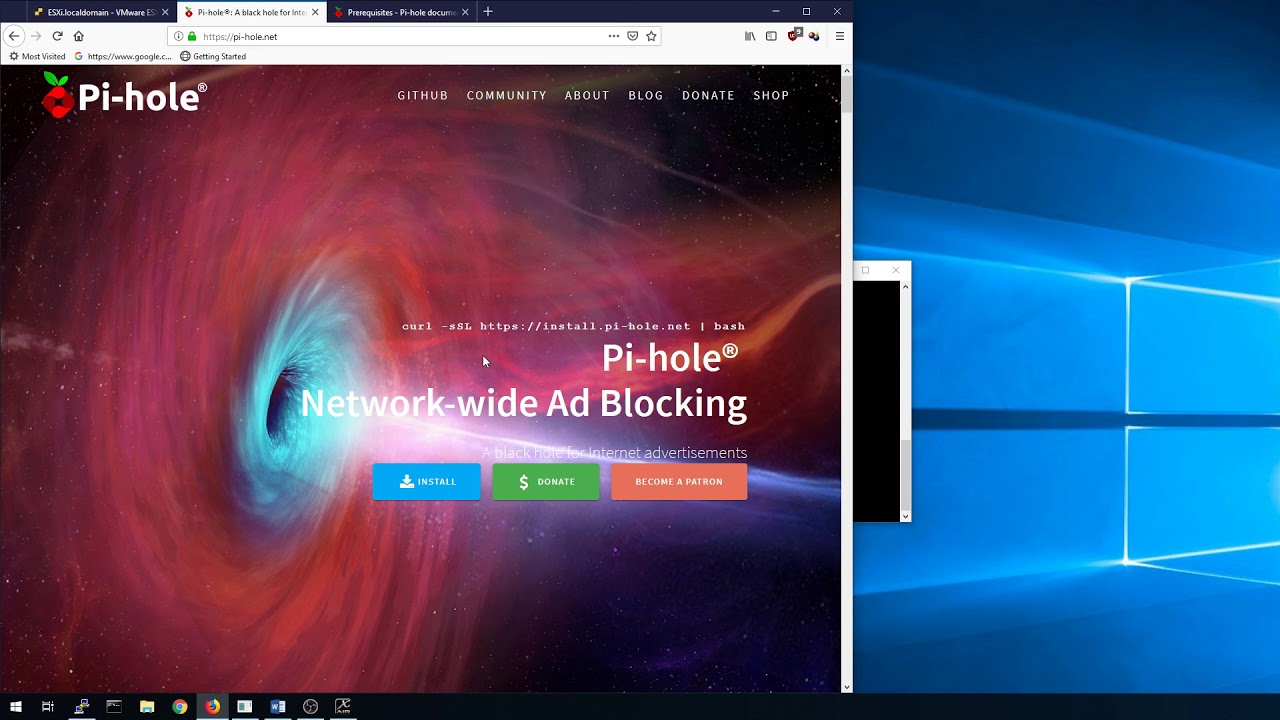Viewport: 1280px width, 720px height.
Task: Click the curl install command text
Action: pyautogui.click(x=573, y=326)
